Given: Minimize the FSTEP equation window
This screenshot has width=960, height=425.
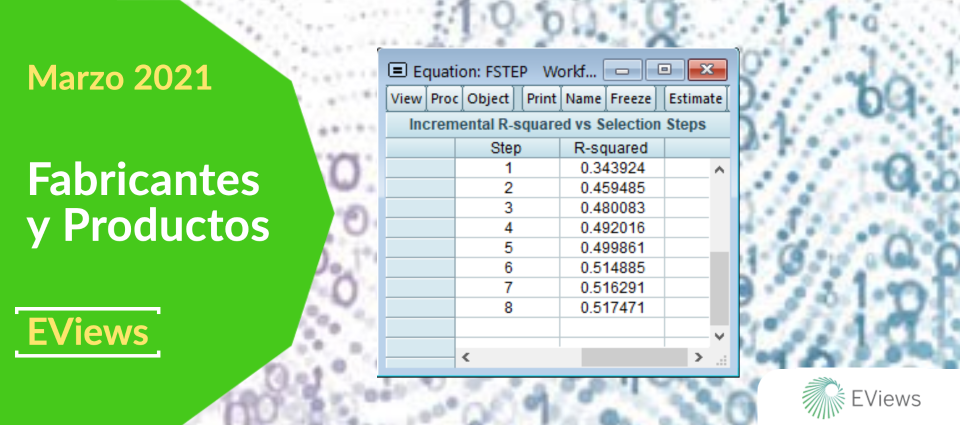Looking at the screenshot, I should coord(623,70).
